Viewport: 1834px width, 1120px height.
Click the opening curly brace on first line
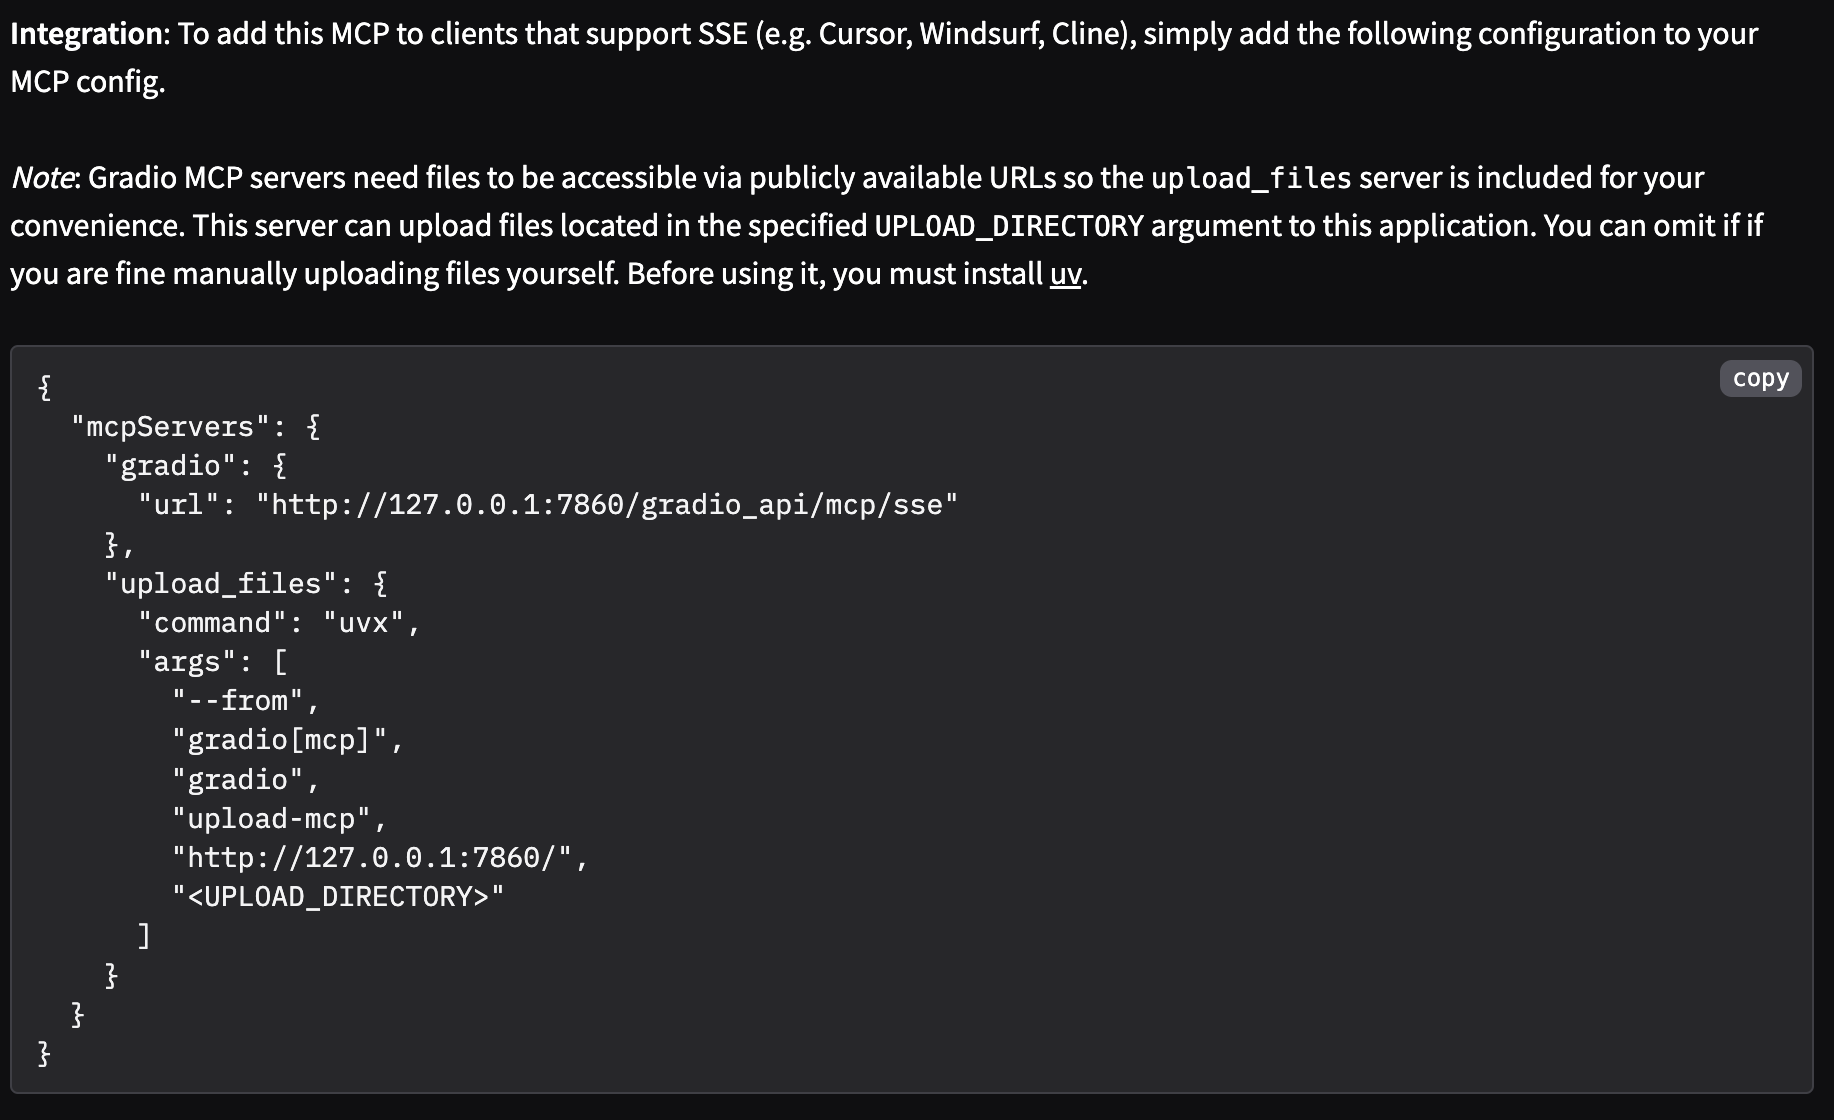coord(44,387)
